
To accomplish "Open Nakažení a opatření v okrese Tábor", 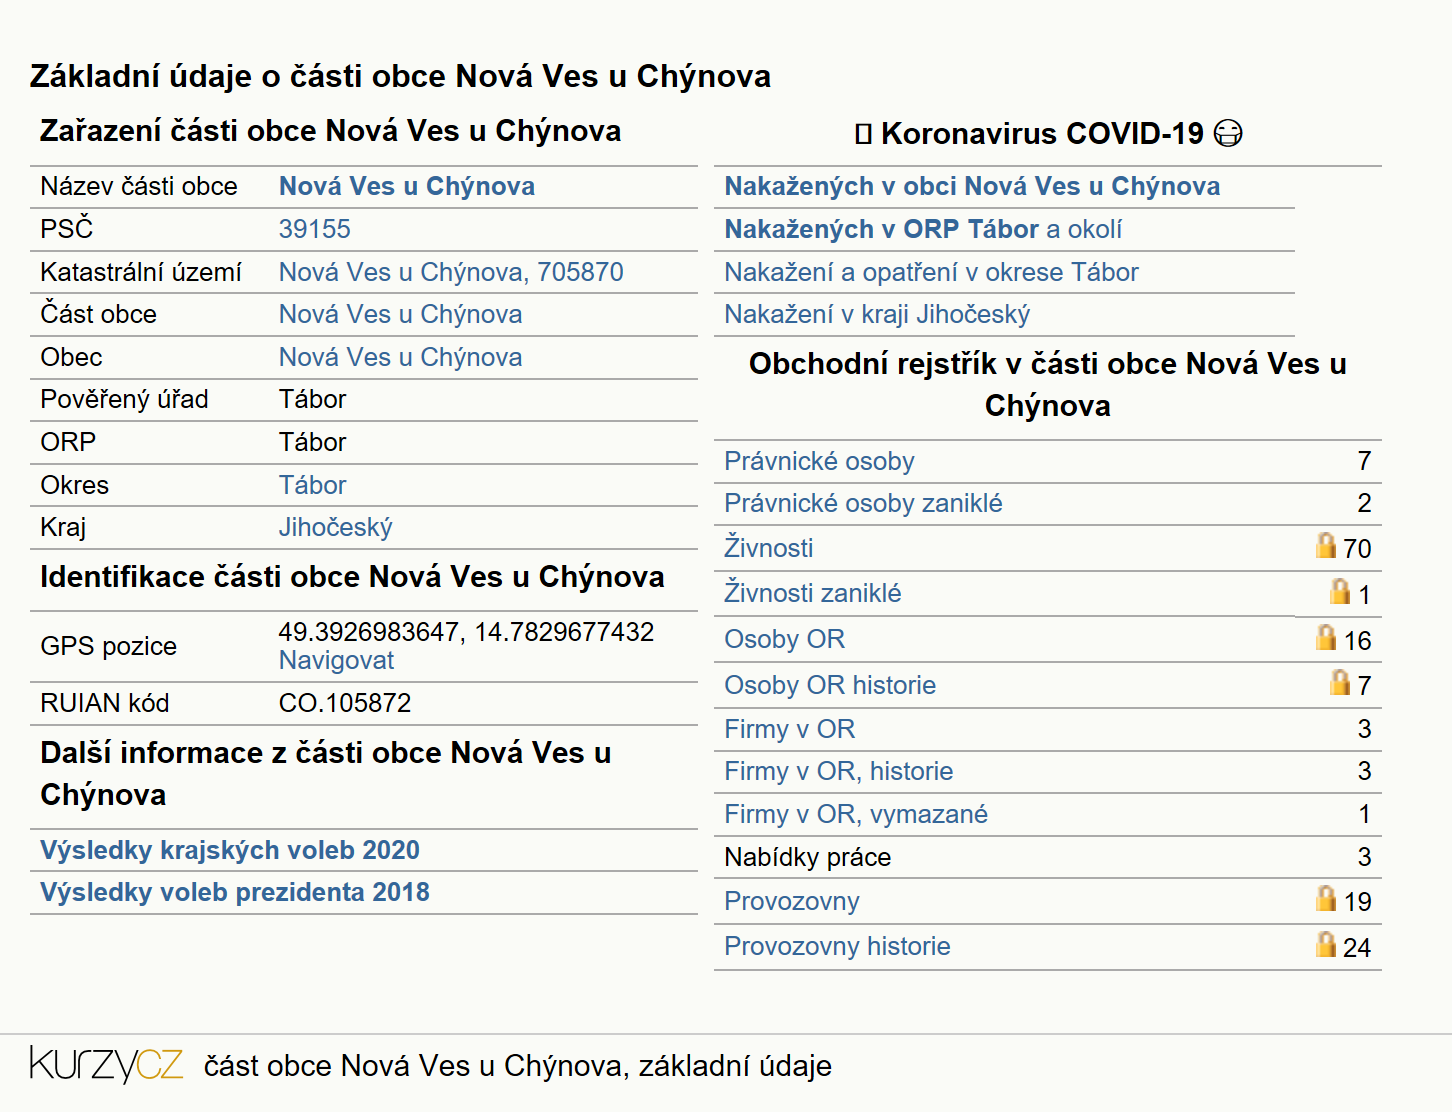I will tap(931, 272).
